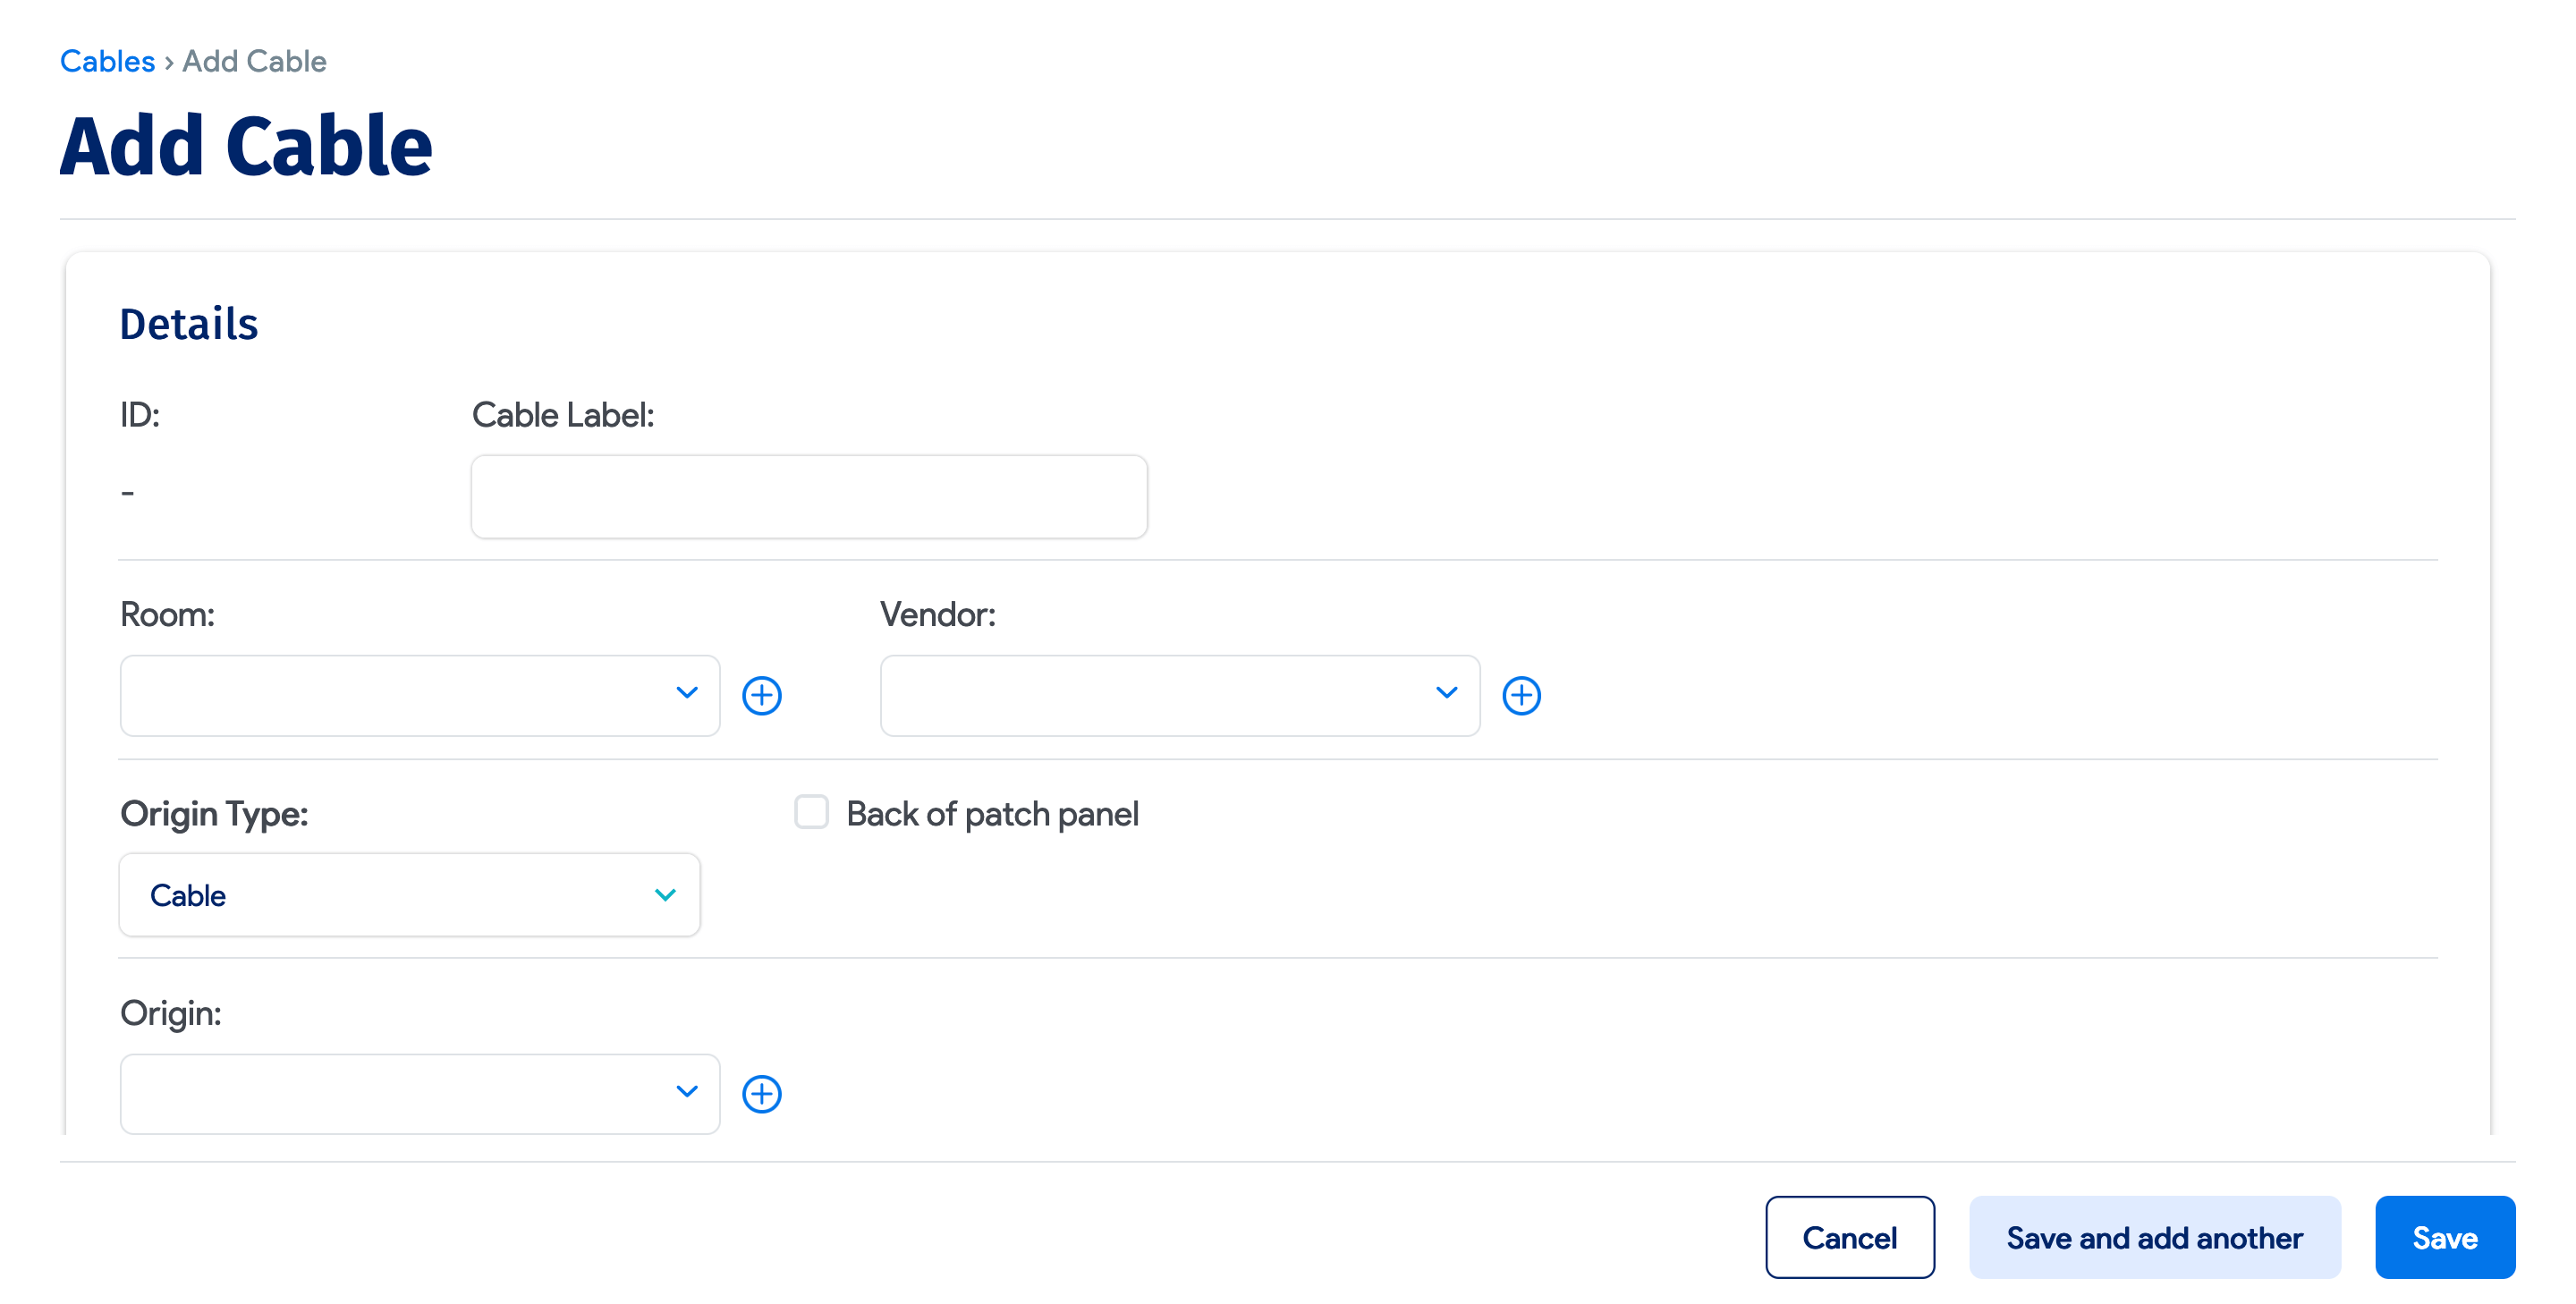Click the Details section heading
Screen dimensions: 2576x1304
point(189,324)
